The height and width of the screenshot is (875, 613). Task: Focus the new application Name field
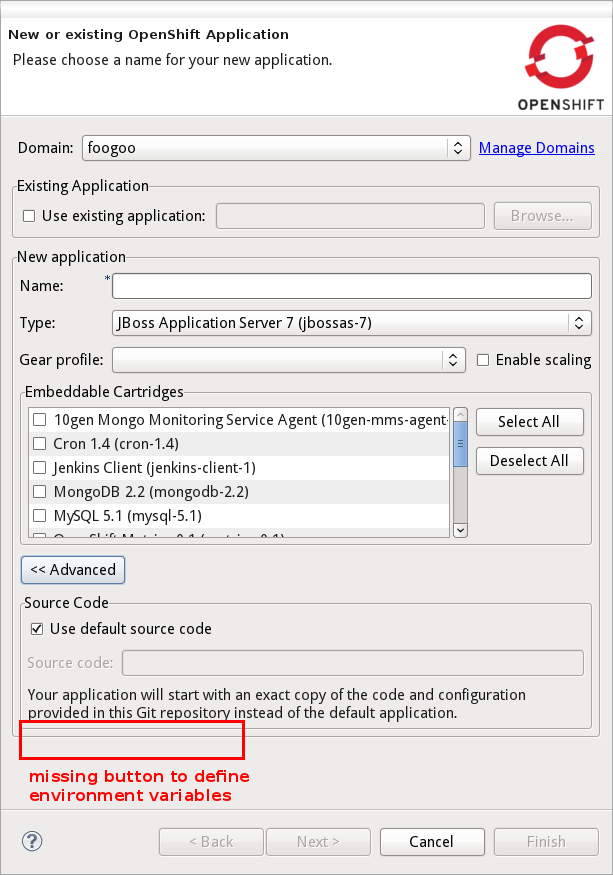click(352, 286)
